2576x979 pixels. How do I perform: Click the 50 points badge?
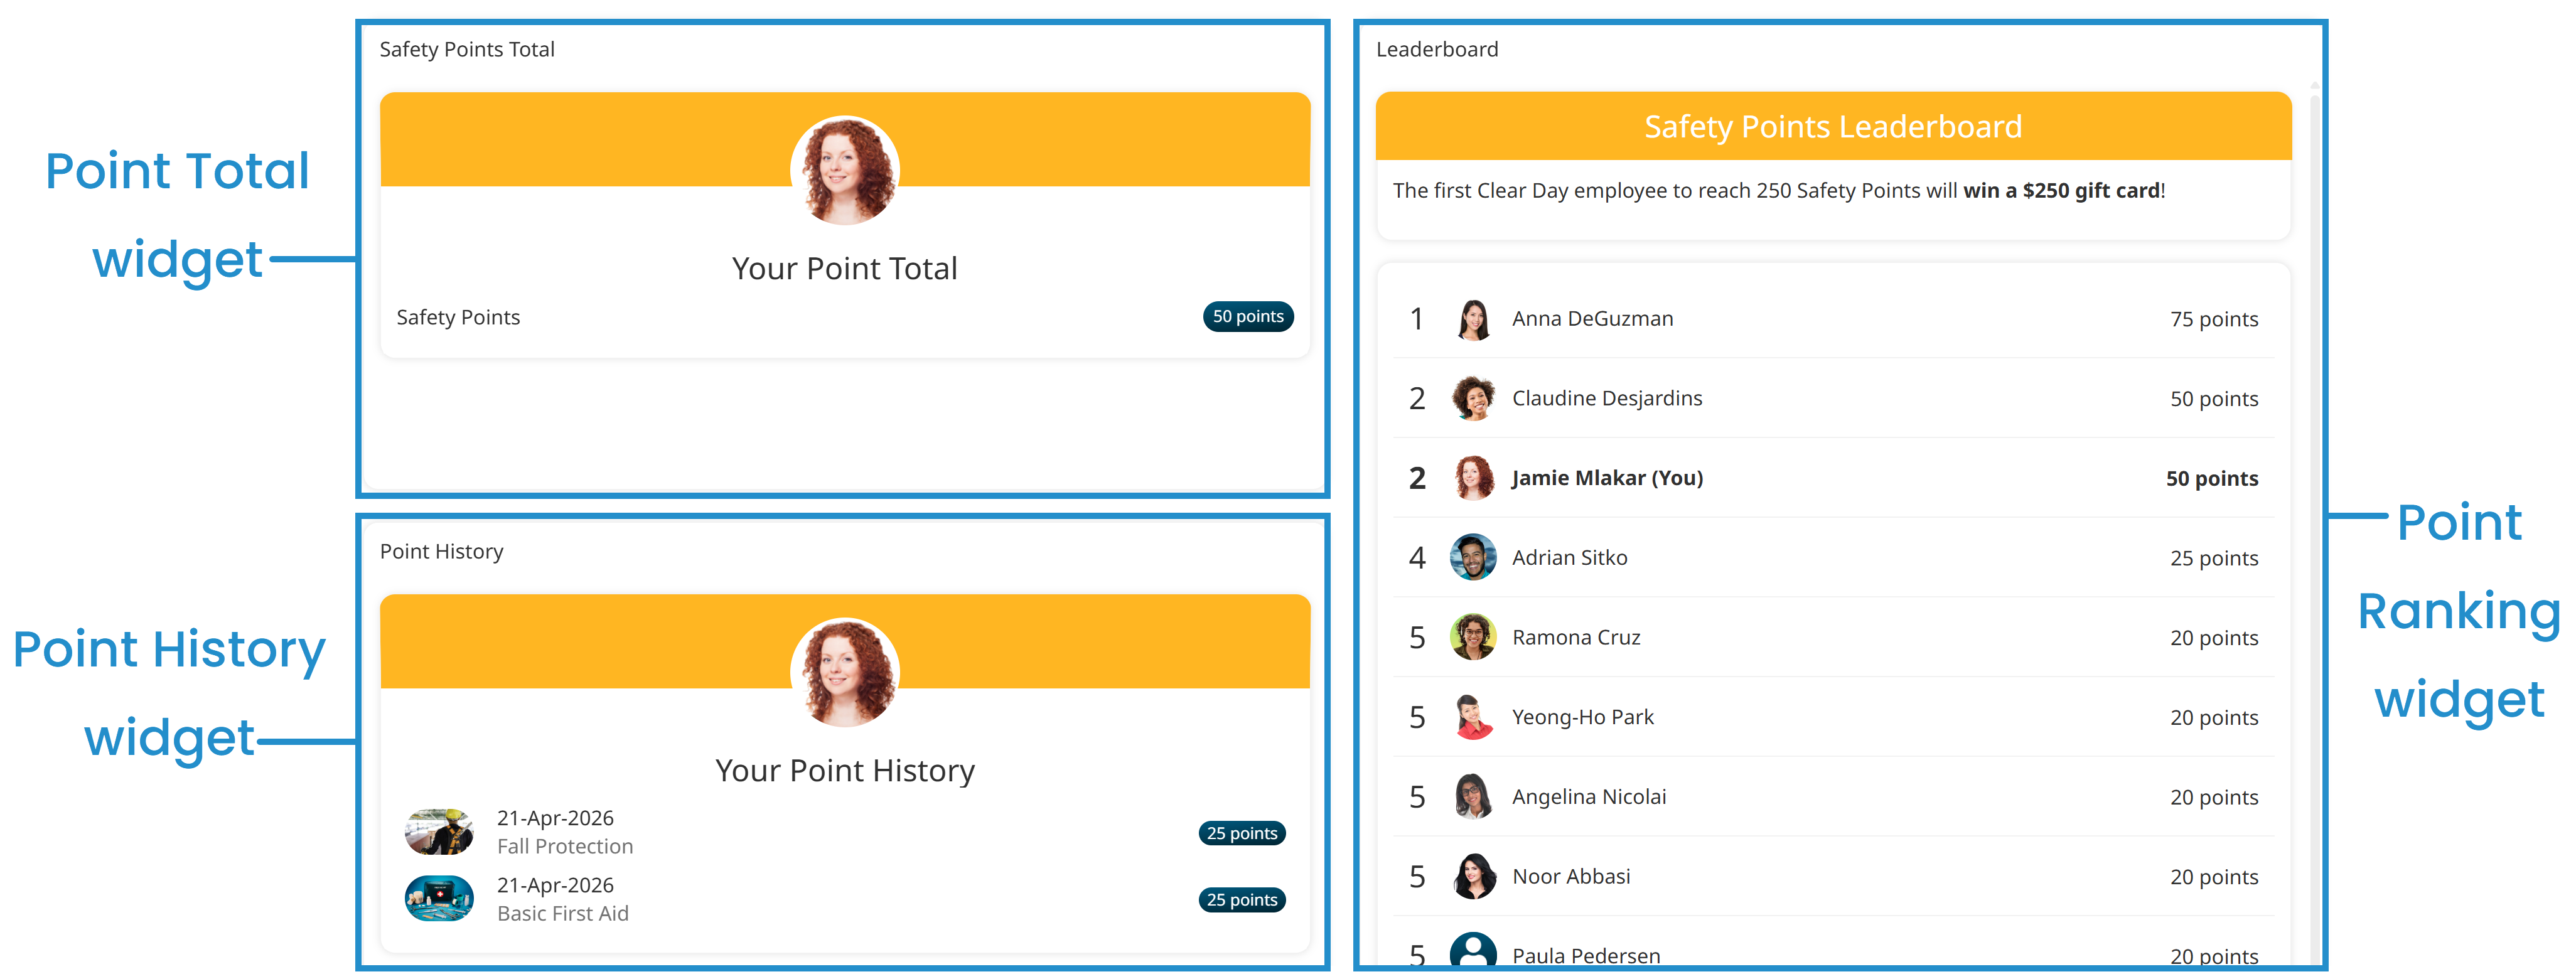1247,317
